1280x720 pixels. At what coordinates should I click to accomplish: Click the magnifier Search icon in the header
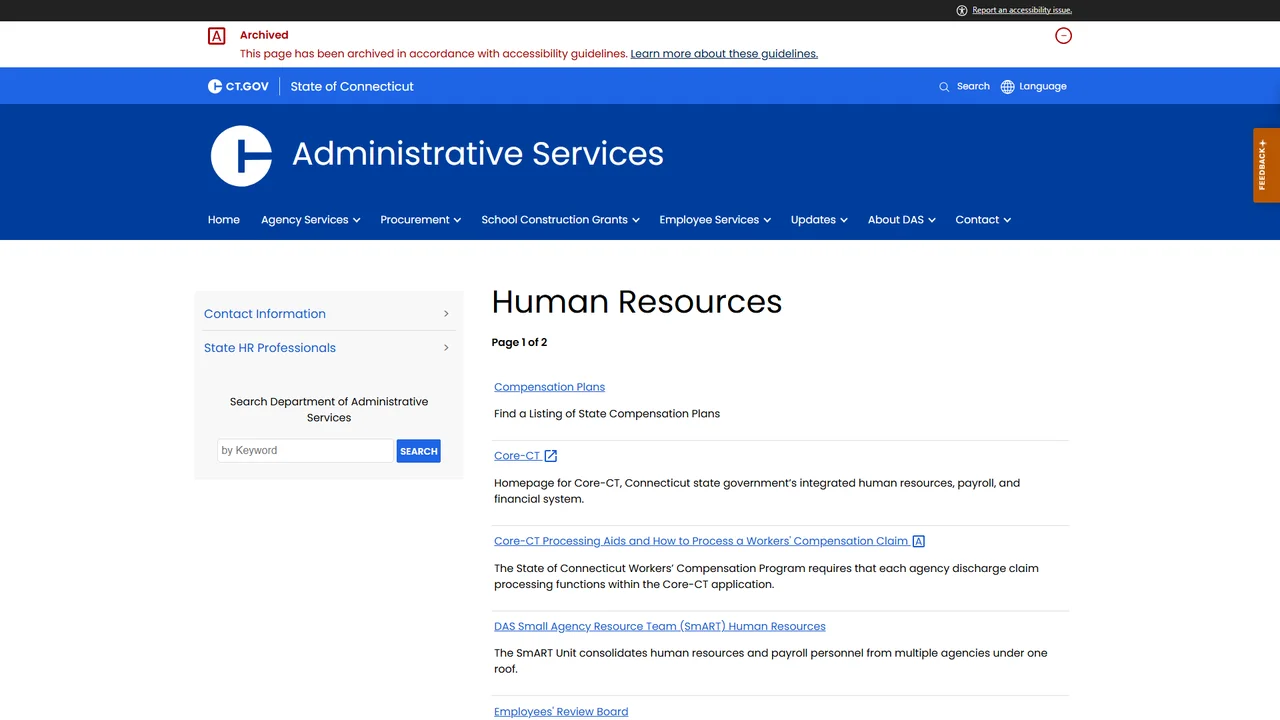(944, 87)
